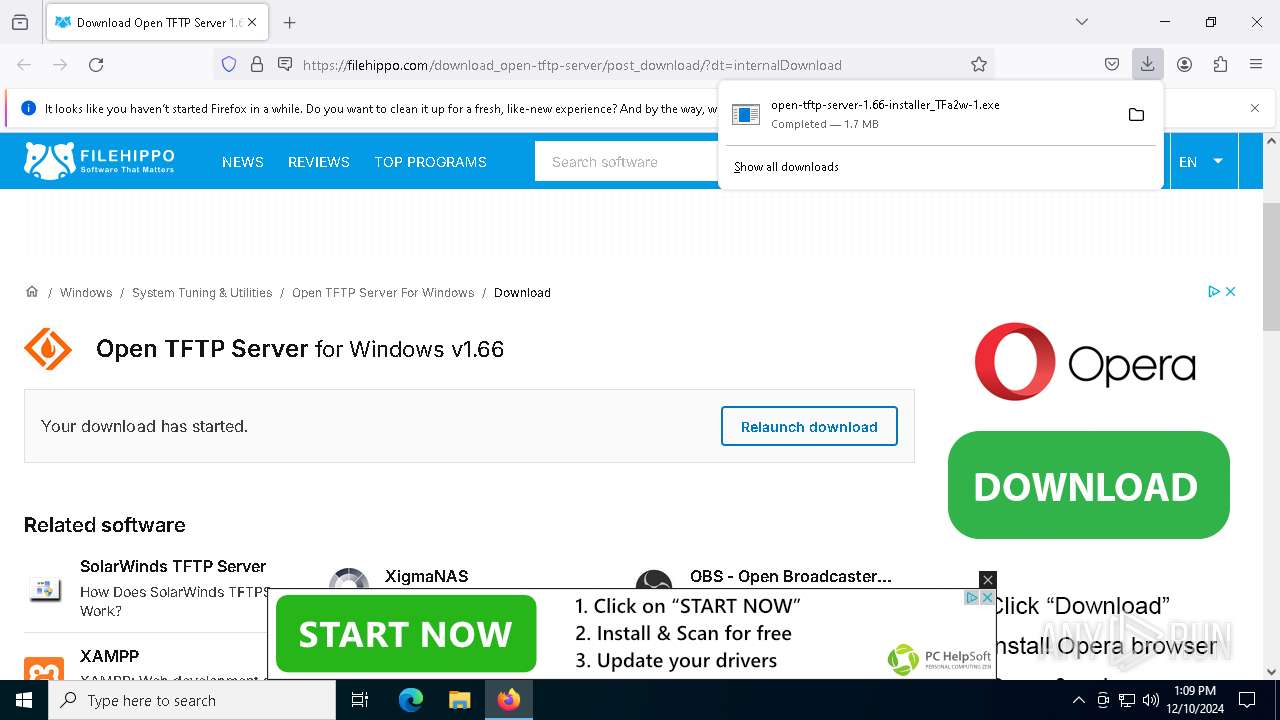Click the taskbar Type here to search box

(x=192, y=700)
